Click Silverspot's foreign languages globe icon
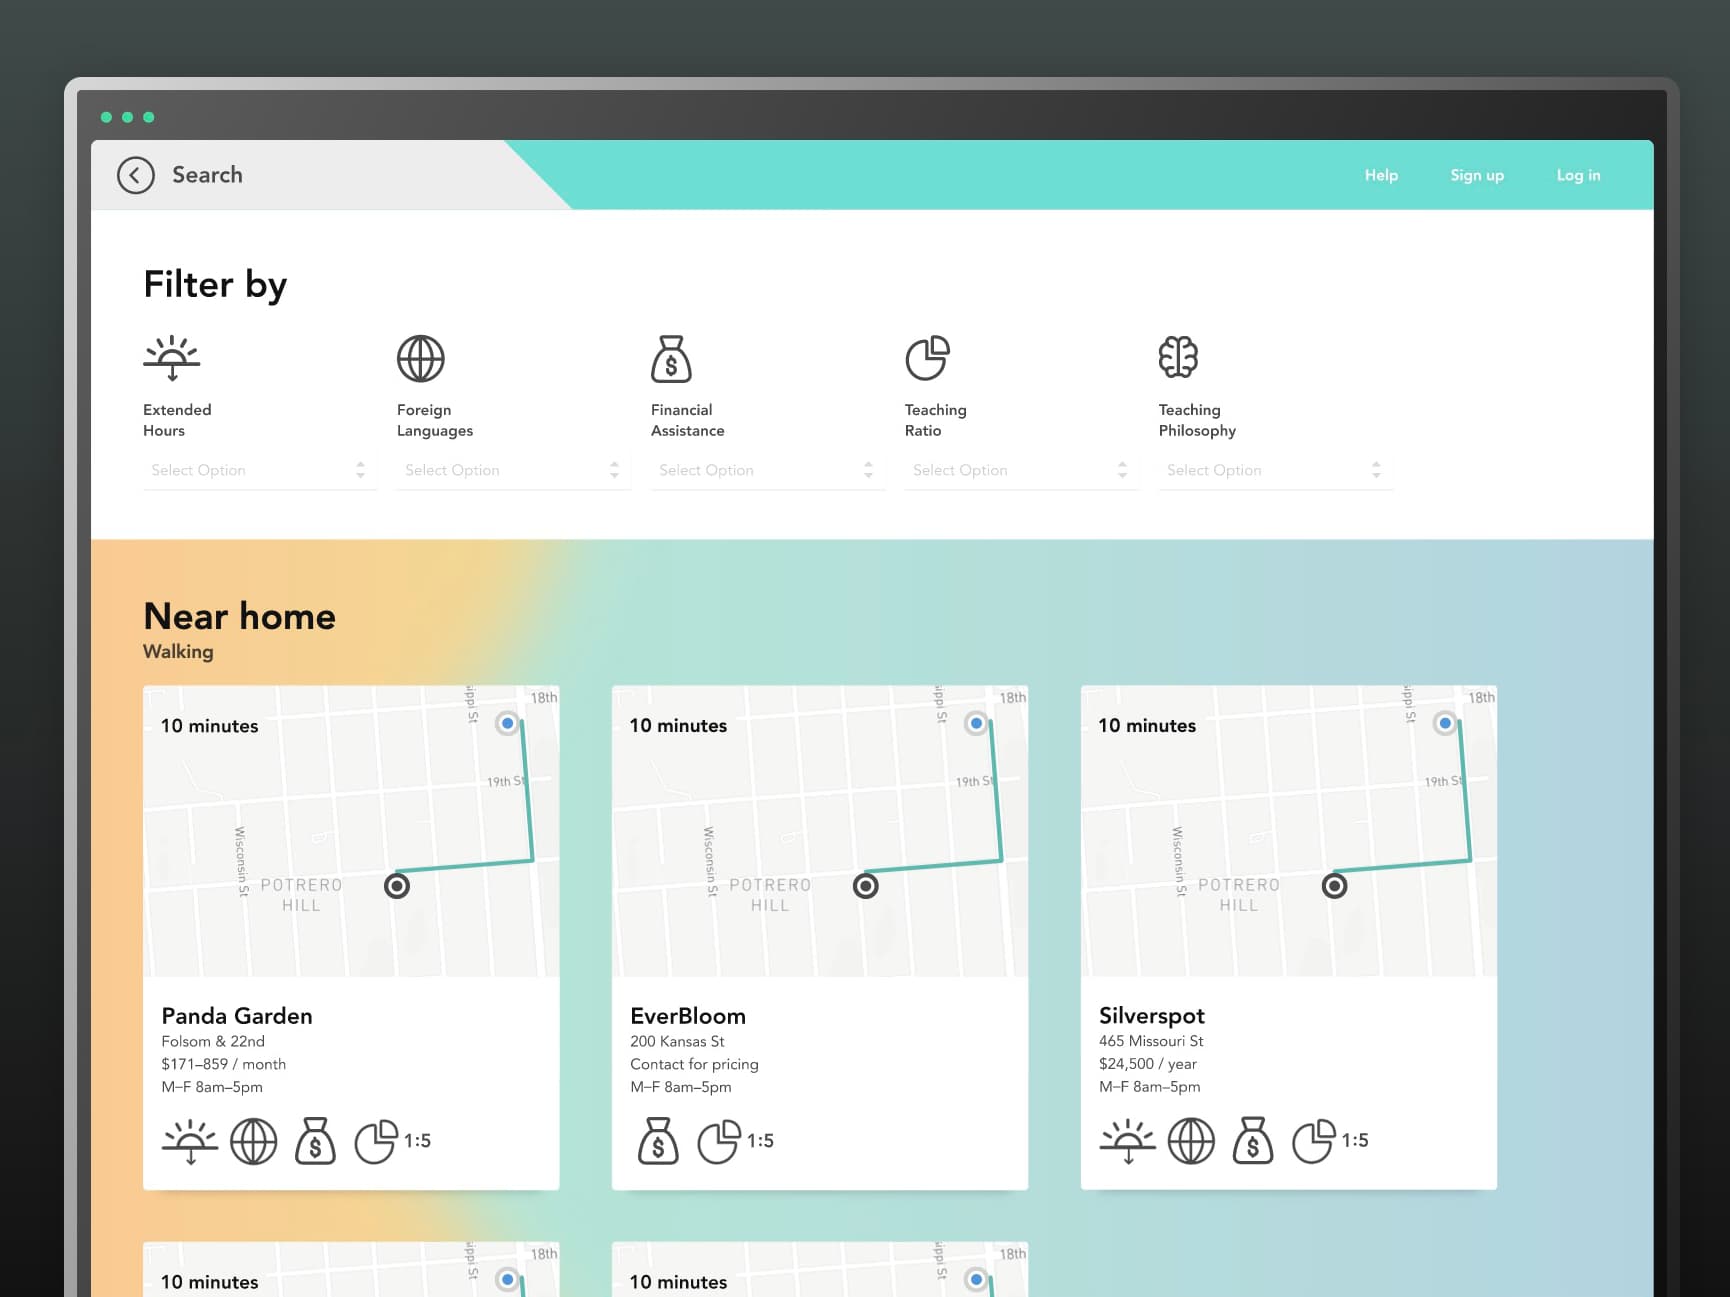This screenshot has width=1730, height=1297. pos(1192,1141)
